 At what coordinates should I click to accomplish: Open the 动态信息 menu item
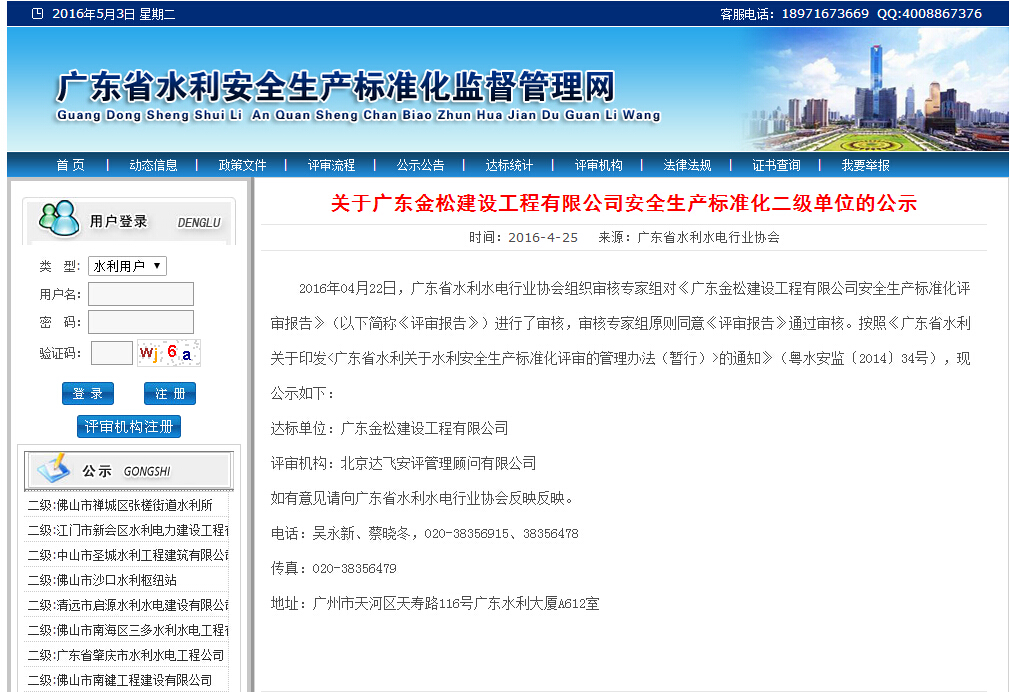[x=153, y=165]
